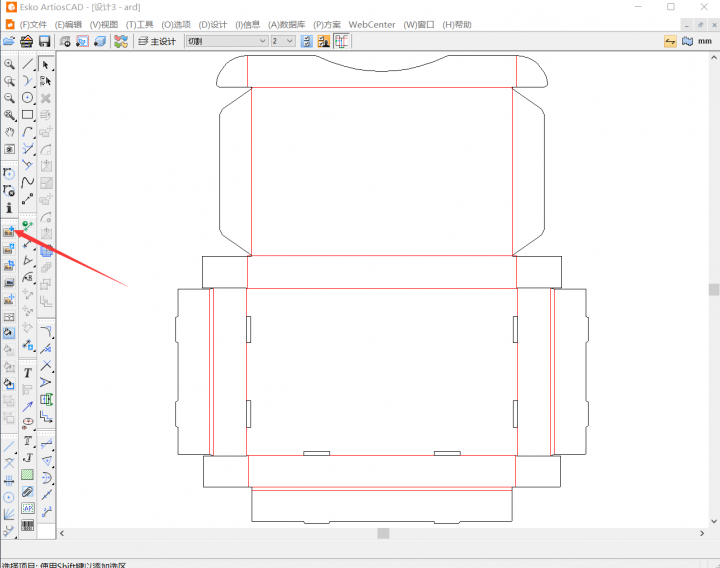Select the Line drawing tool

[x=28, y=64]
